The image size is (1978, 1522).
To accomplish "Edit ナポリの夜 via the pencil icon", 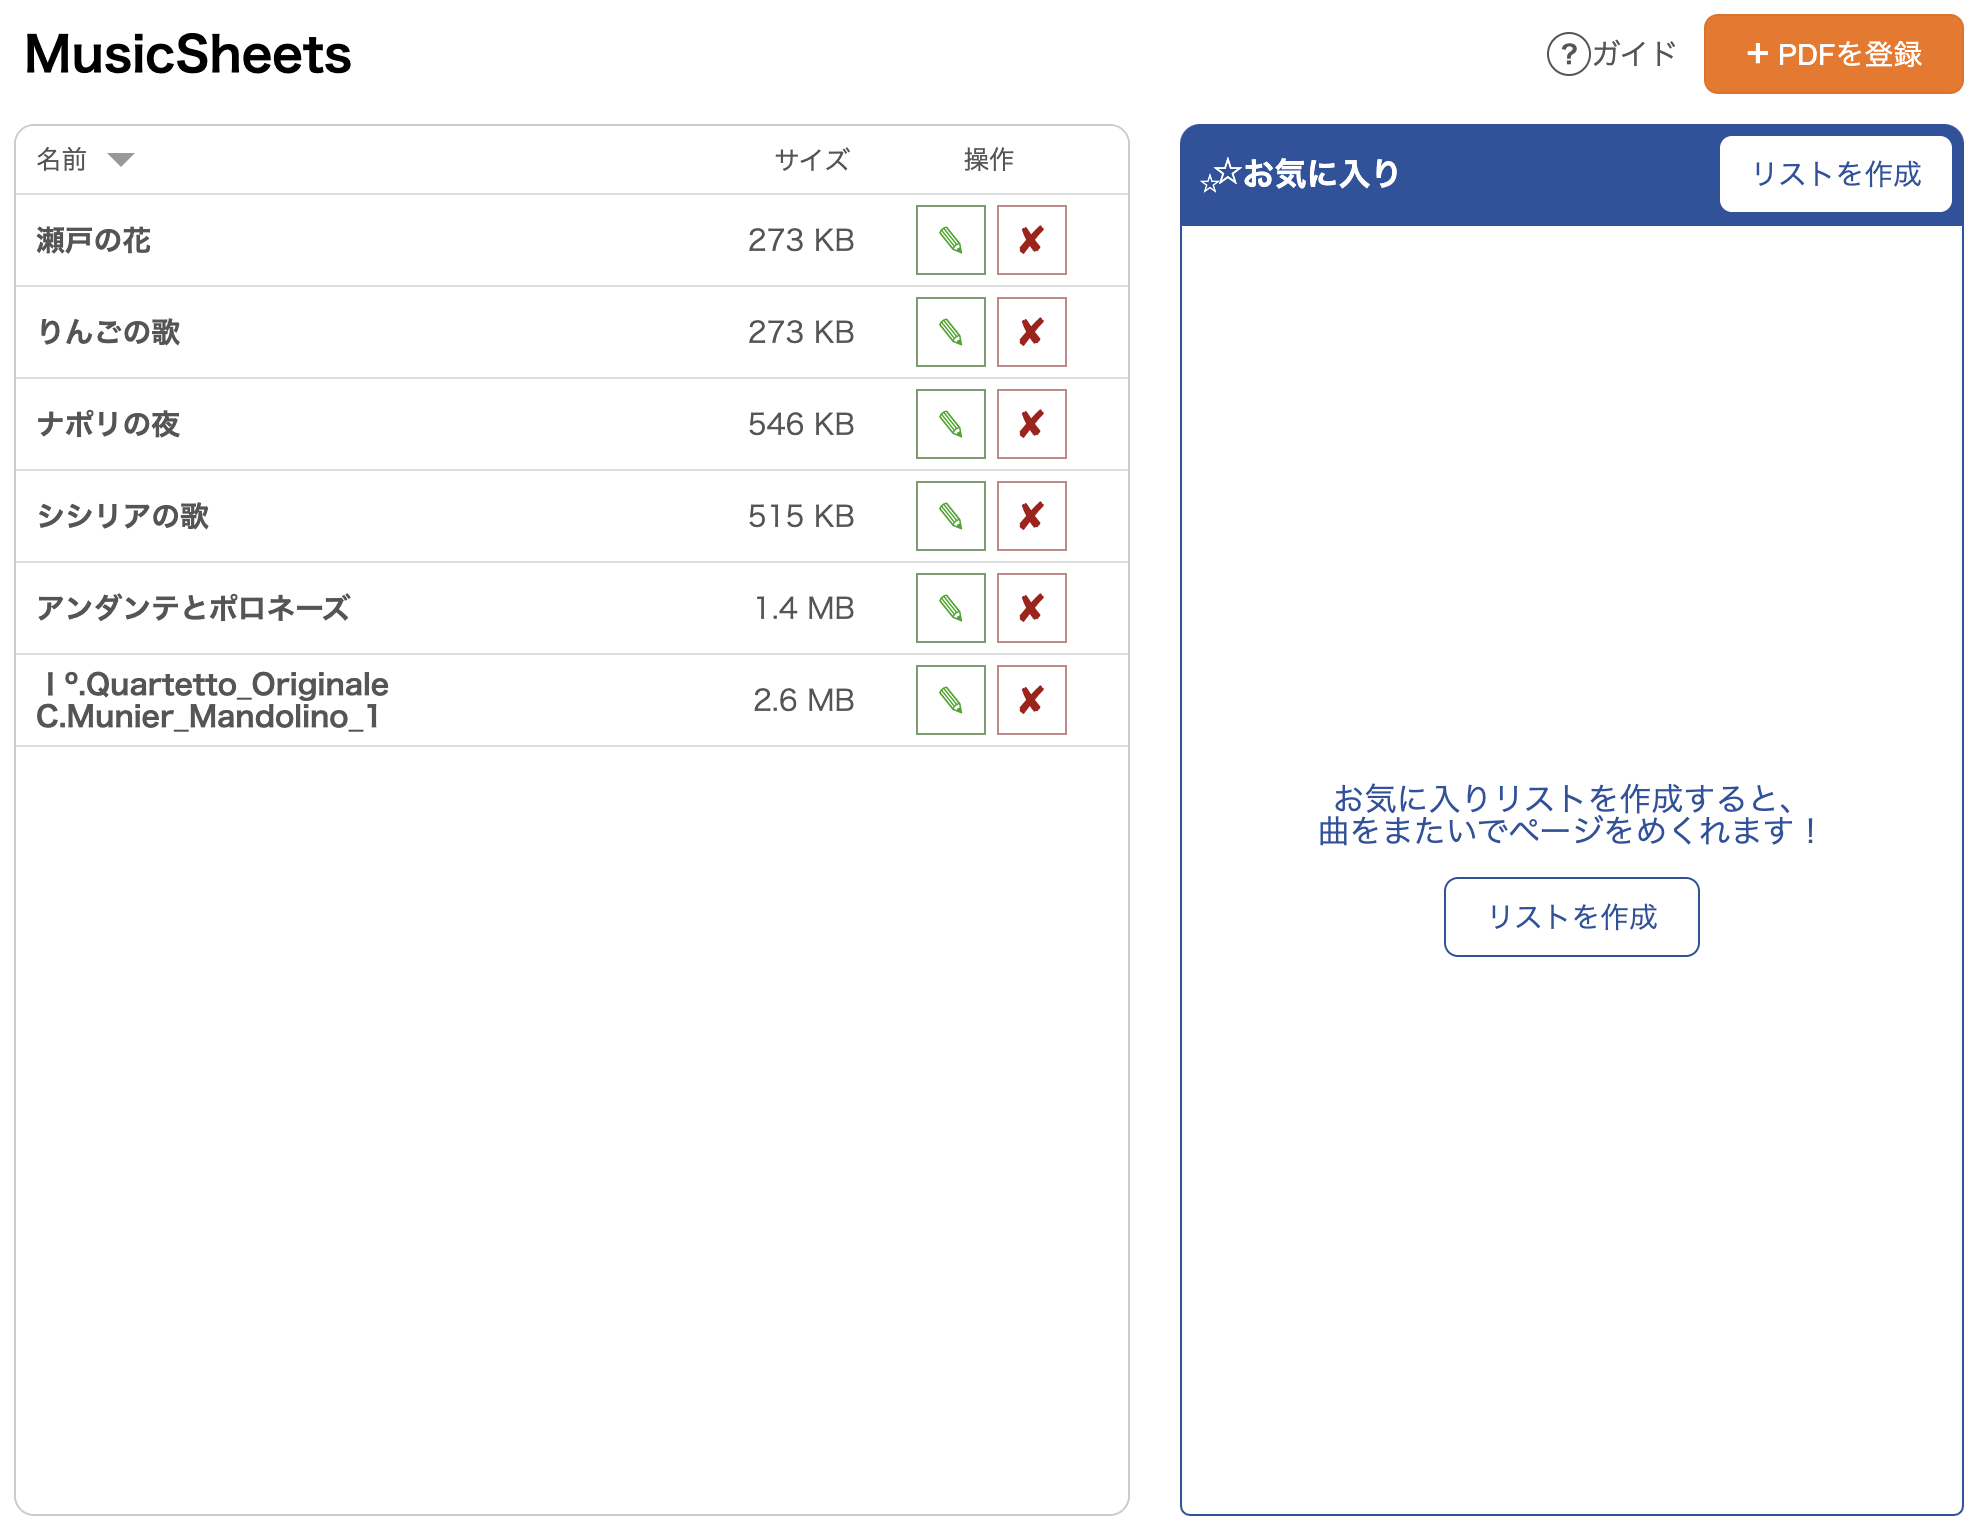I will point(950,424).
